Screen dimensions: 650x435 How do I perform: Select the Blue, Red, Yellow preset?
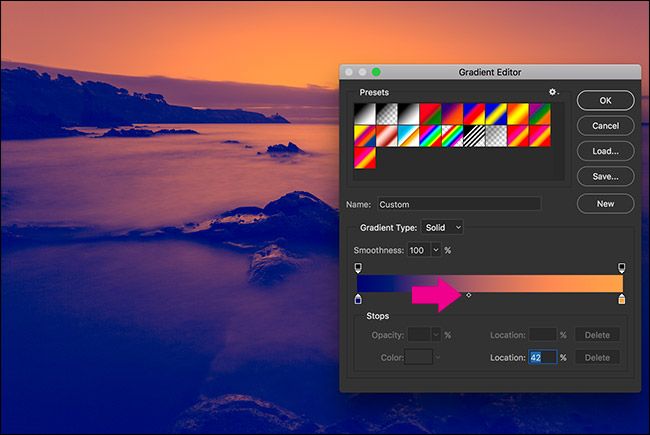pos(474,114)
